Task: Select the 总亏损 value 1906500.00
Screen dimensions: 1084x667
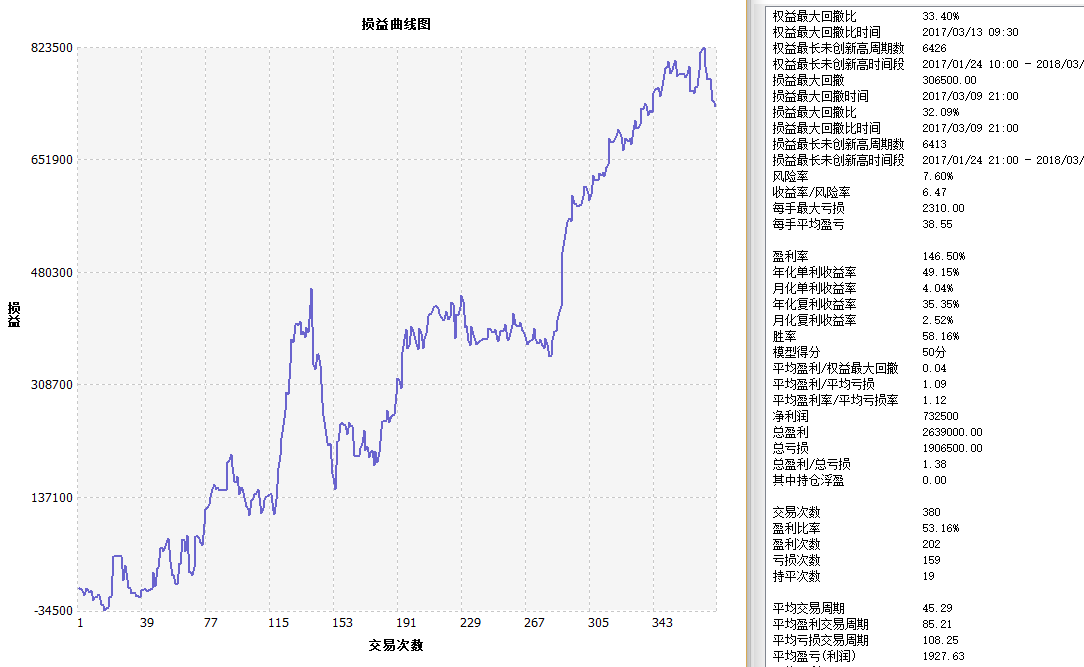Action: [x=952, y=448]
